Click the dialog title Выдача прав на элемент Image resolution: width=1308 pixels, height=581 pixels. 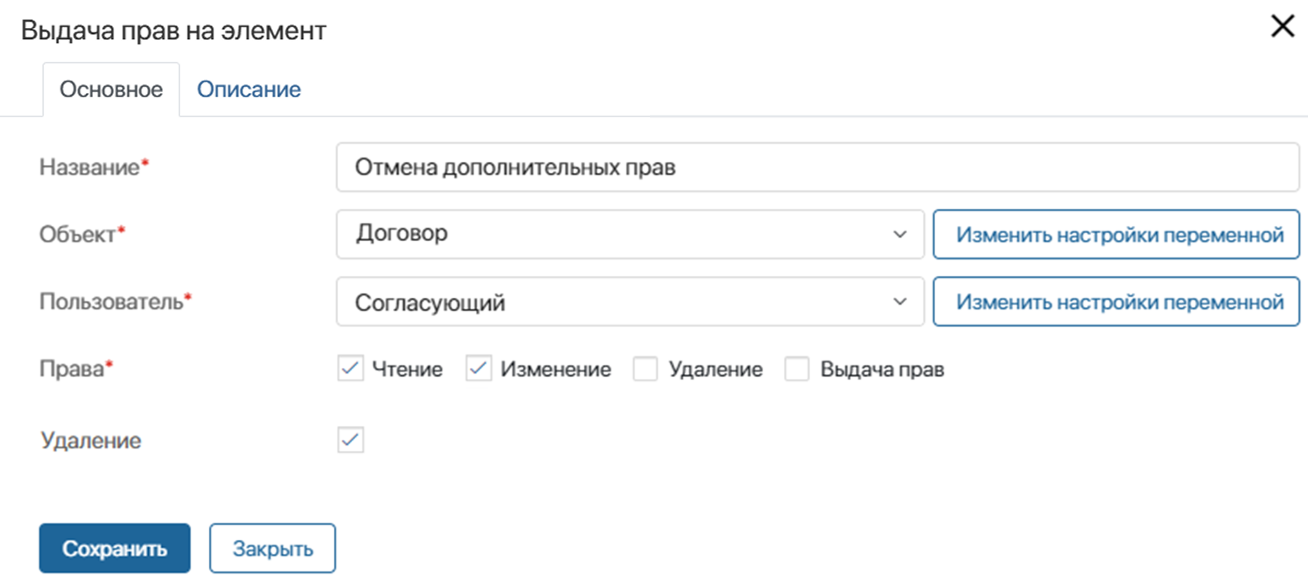174,30
